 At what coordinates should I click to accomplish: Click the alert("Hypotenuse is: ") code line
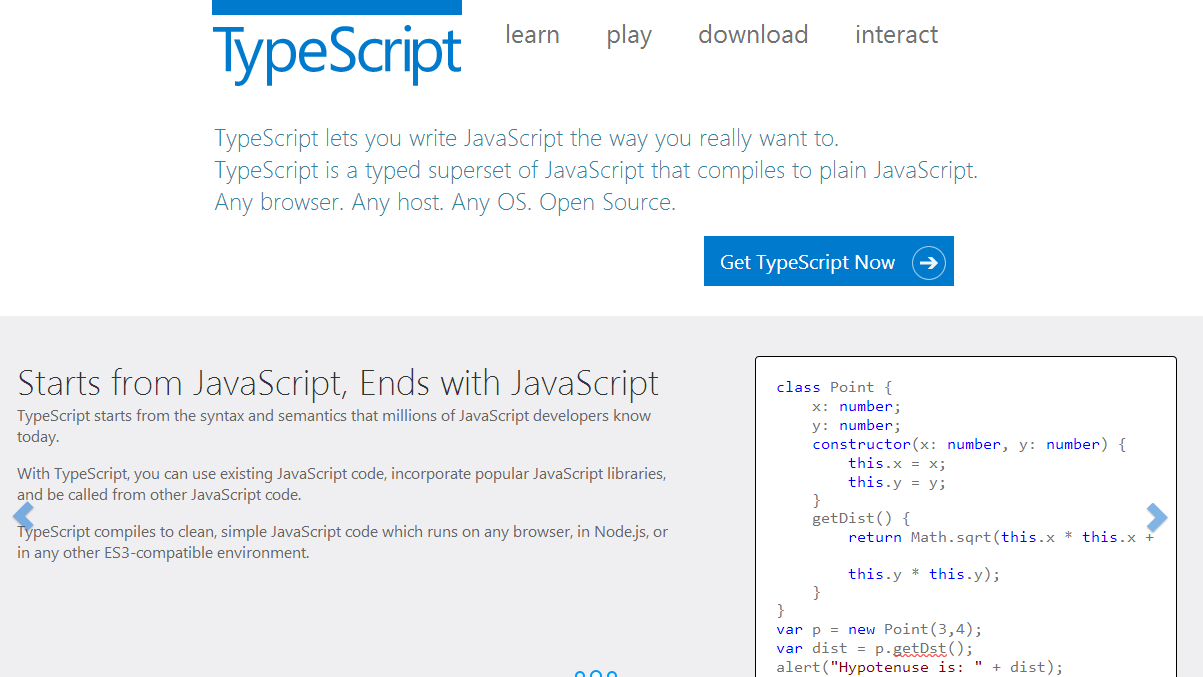(919, 667)
